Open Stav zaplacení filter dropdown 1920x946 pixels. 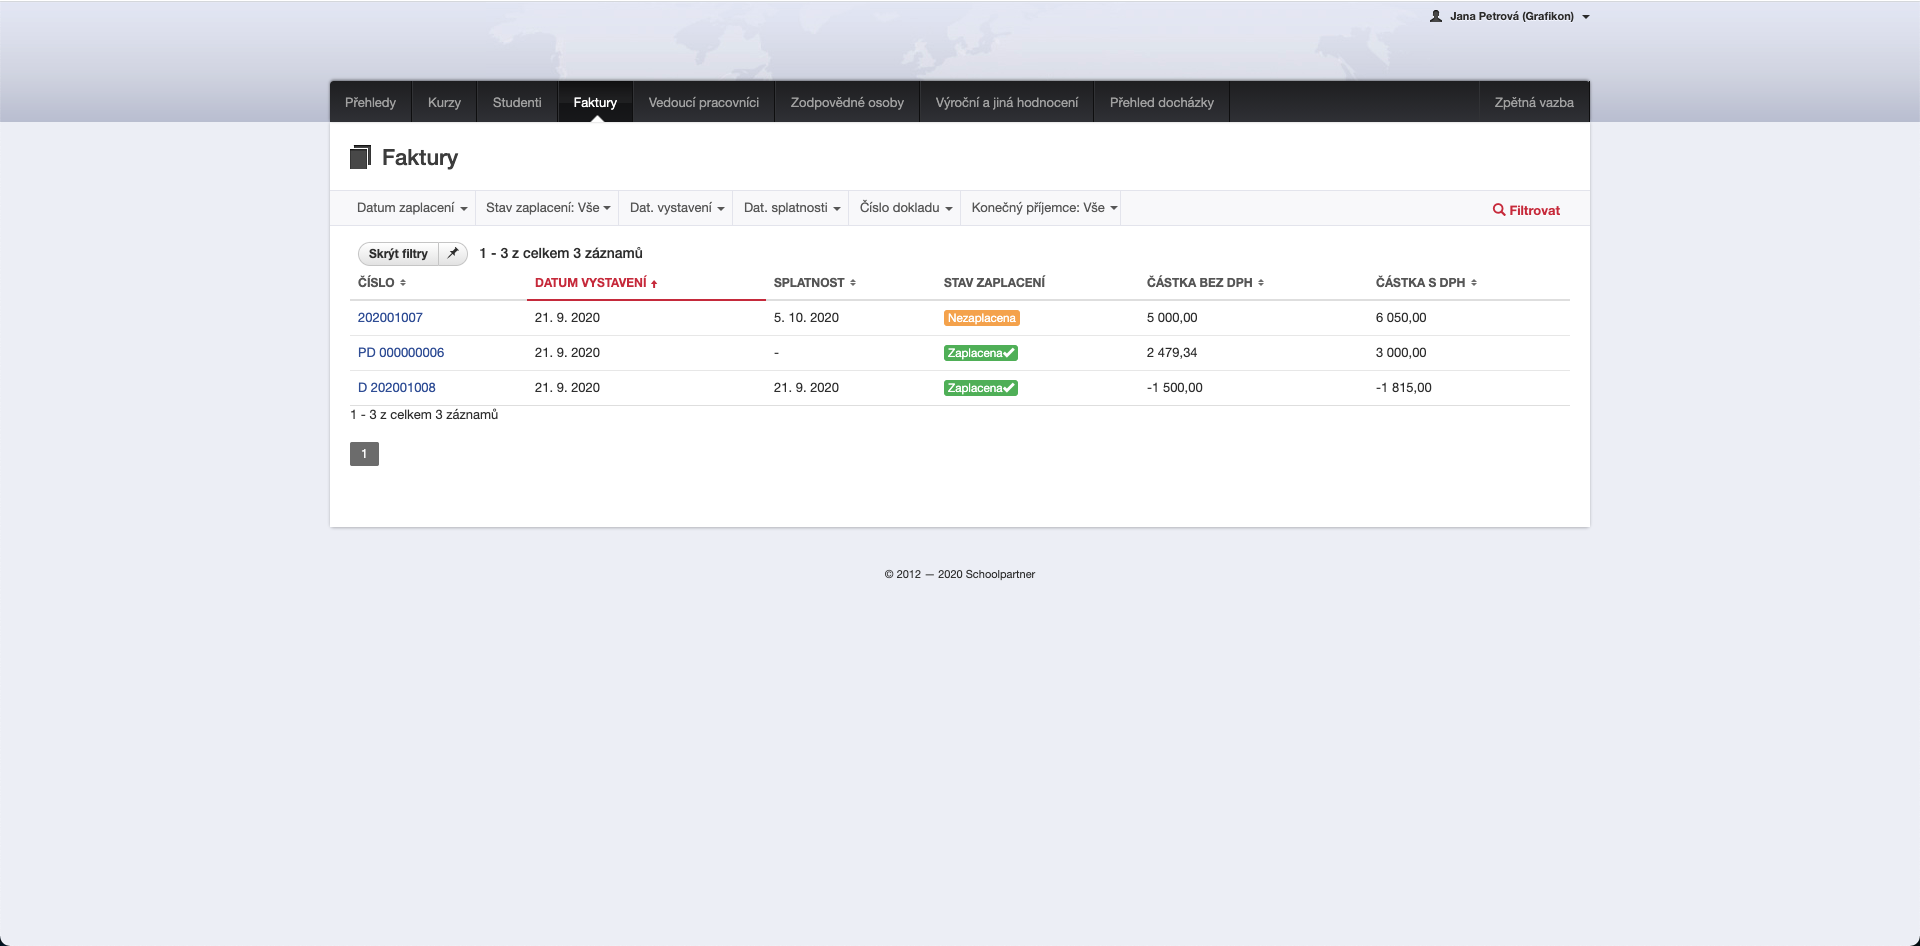pos(548,208)
